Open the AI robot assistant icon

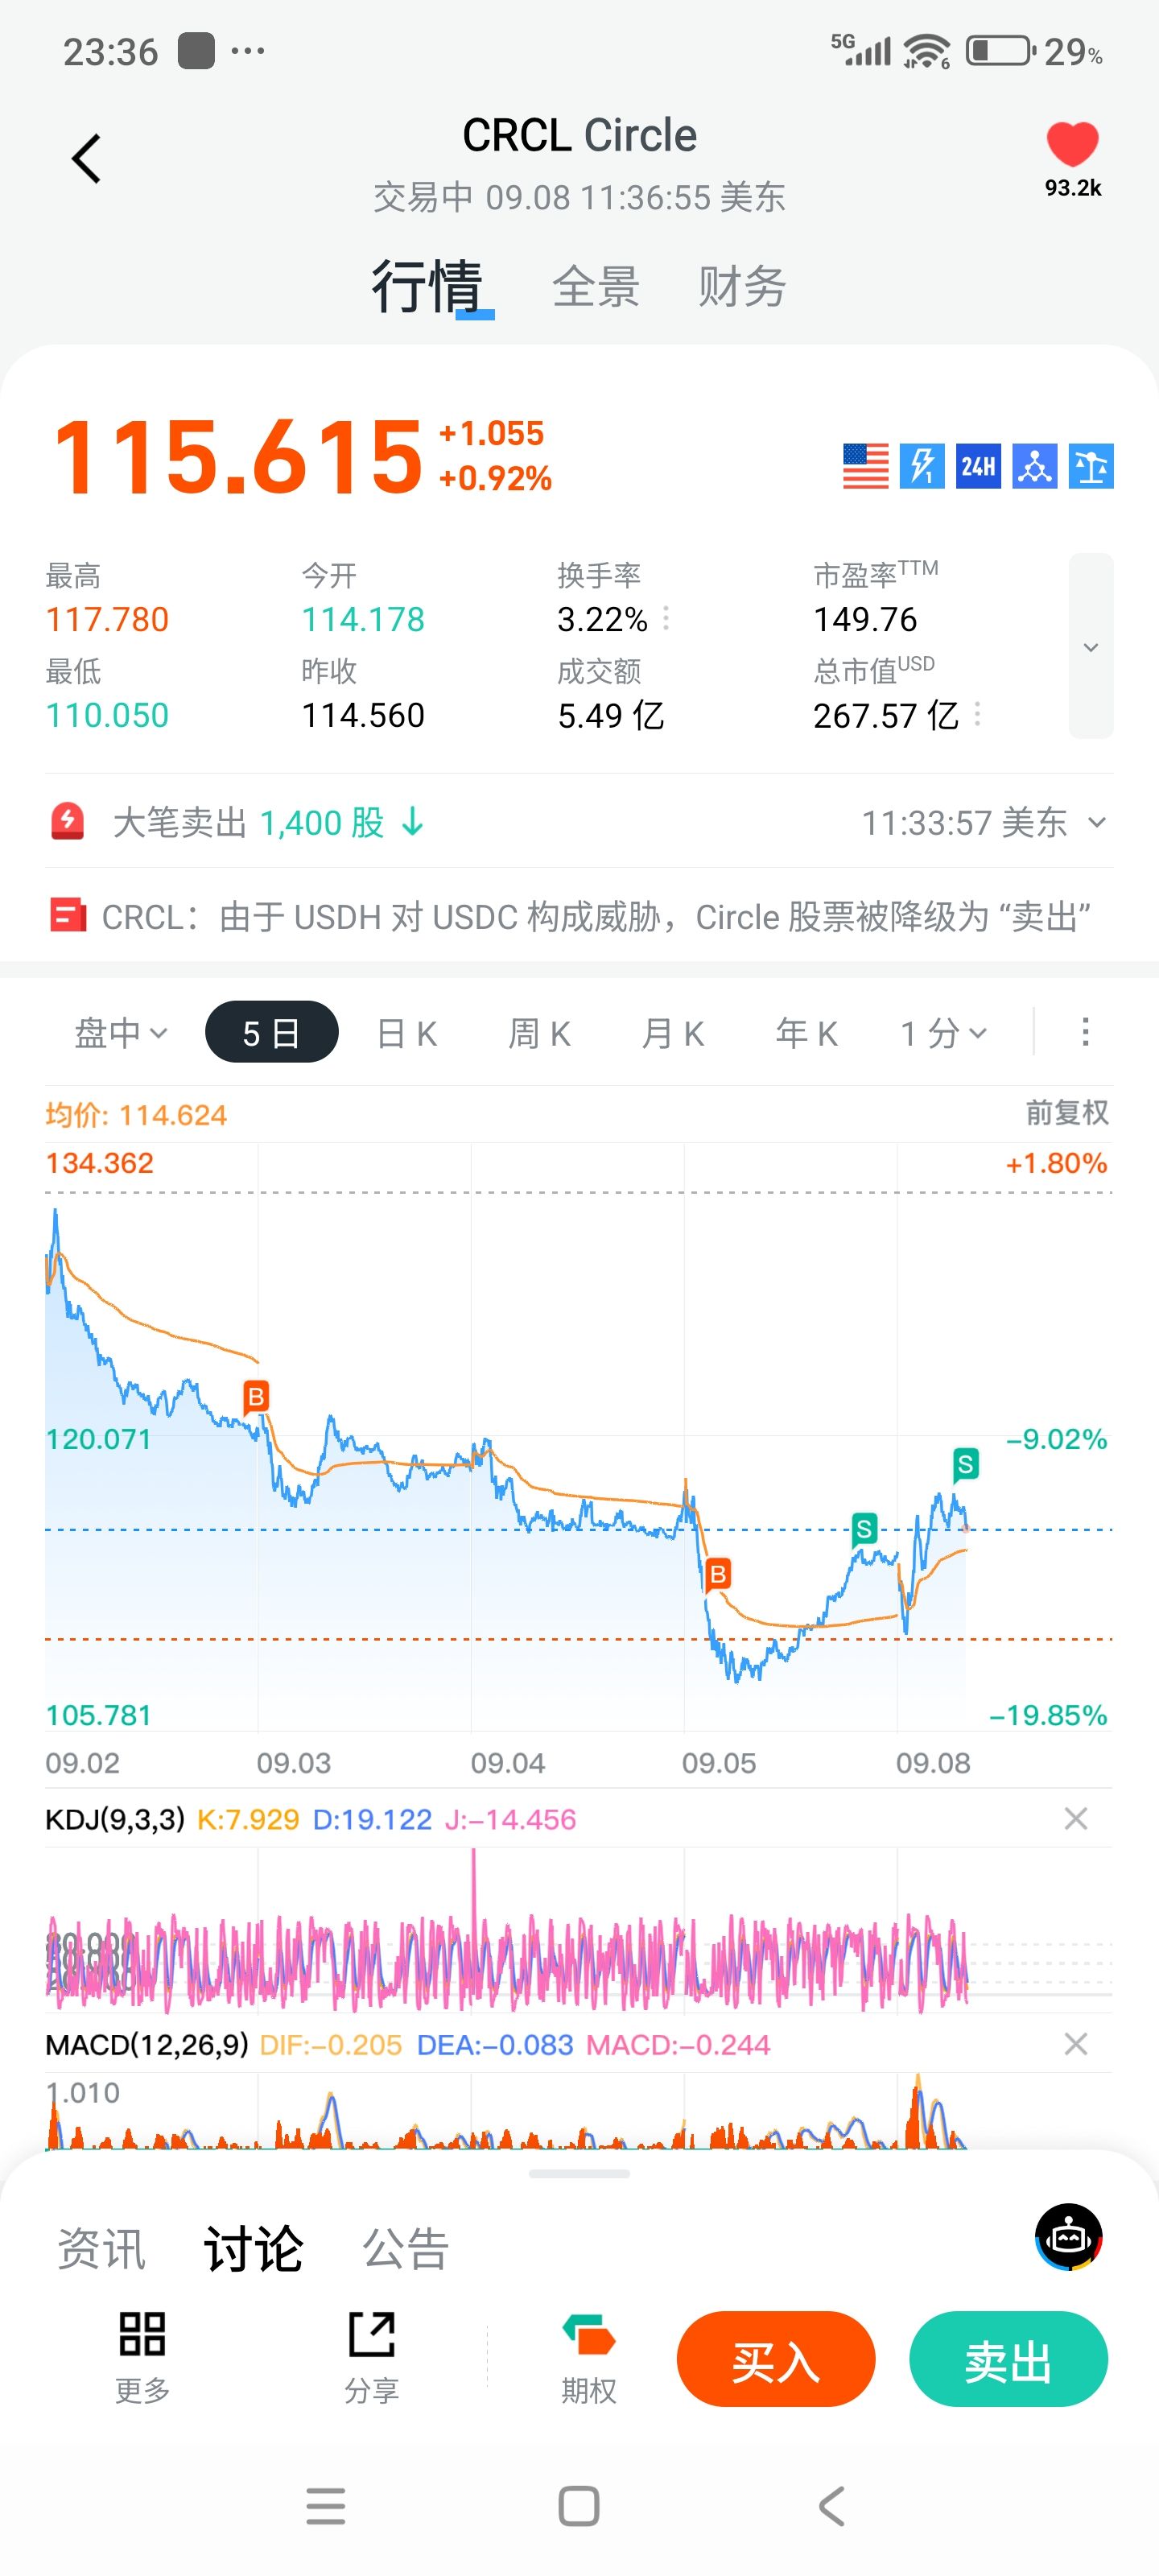1068,2238
